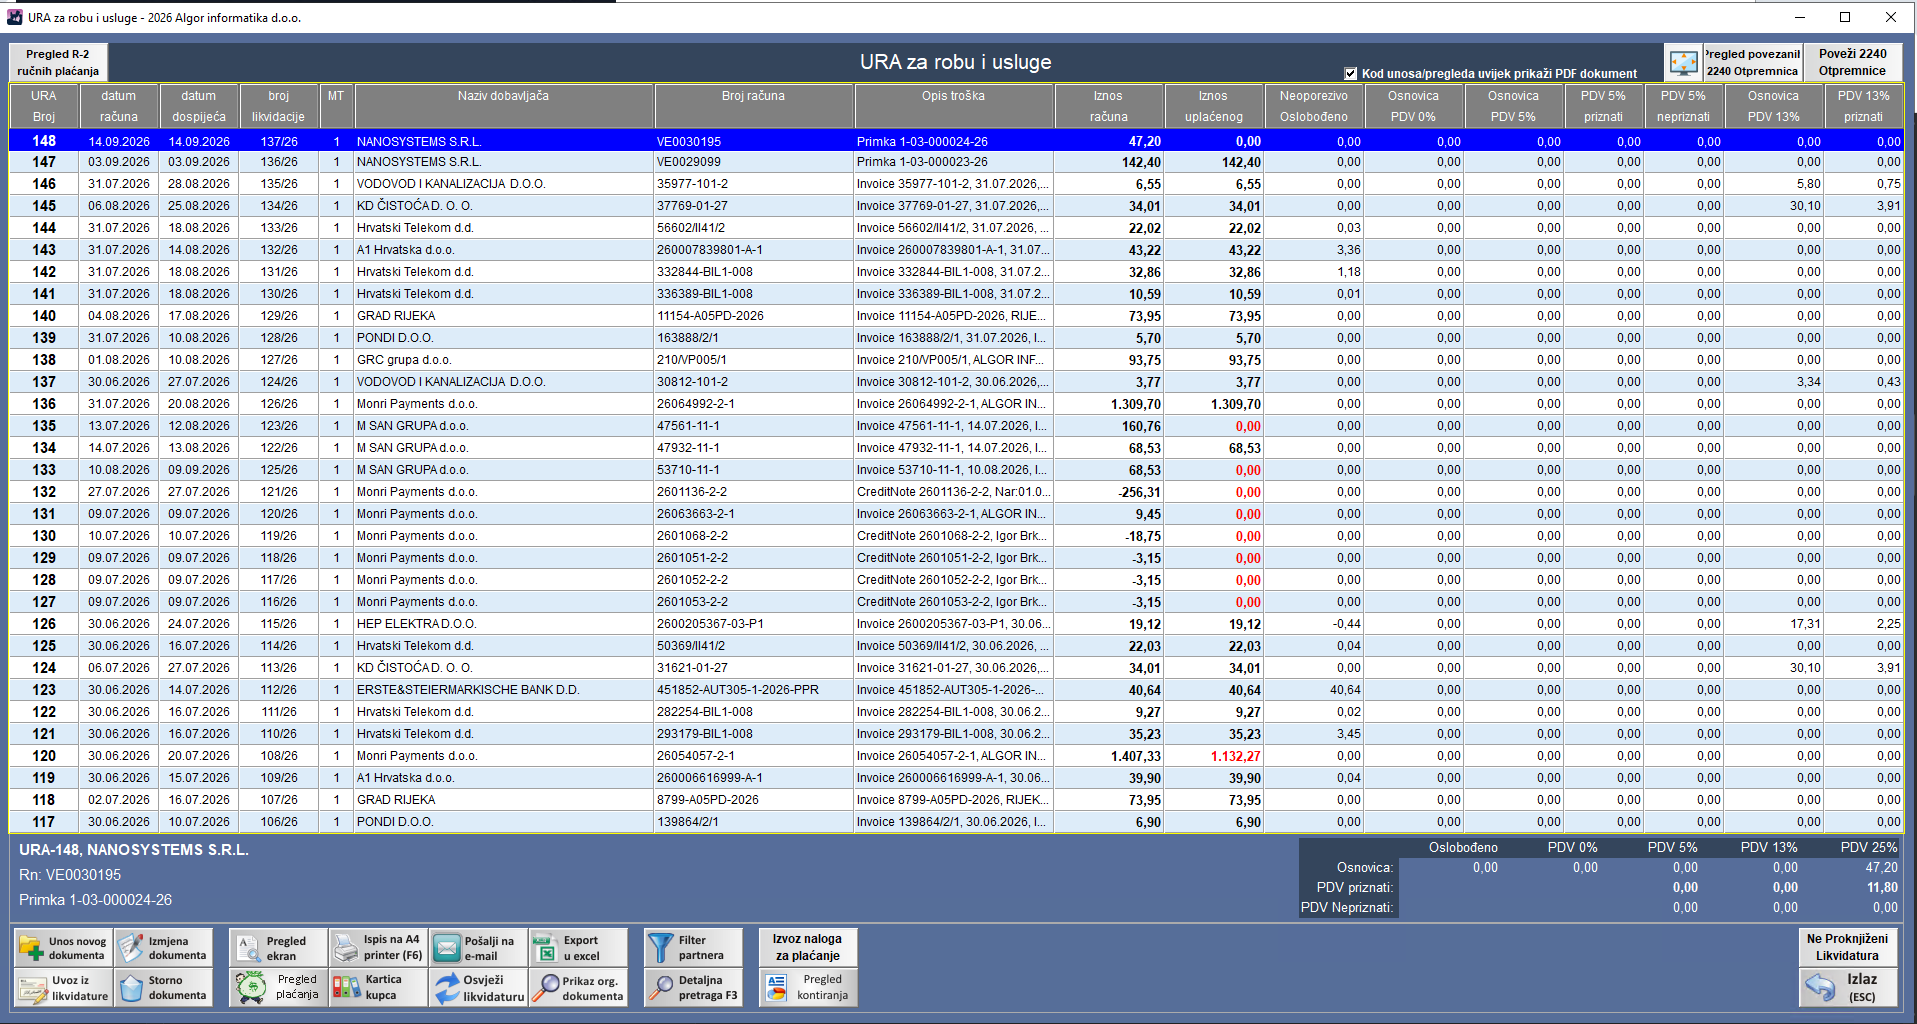Toggle 'Kod unosa/pregleda uvijek prikaži PDF dokument' checkbox
Viewport: 1917px width, 1024px height.
pyautogui.click(x=1351, y=73)
